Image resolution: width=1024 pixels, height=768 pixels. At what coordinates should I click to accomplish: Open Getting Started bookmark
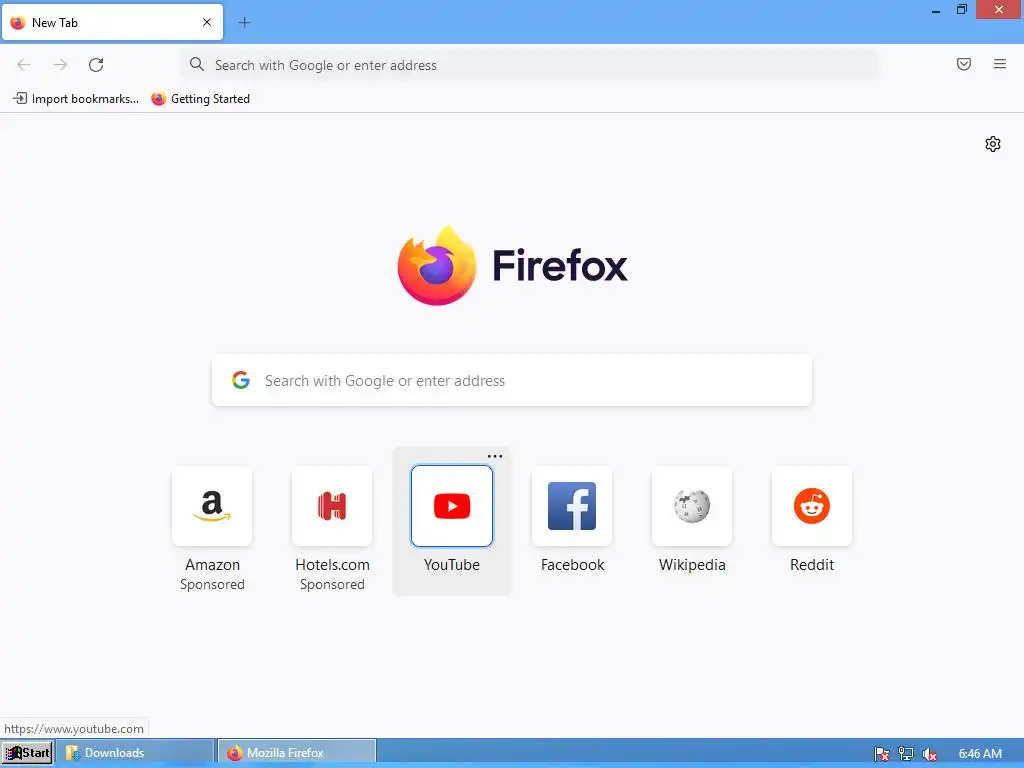tap(200, 99)
